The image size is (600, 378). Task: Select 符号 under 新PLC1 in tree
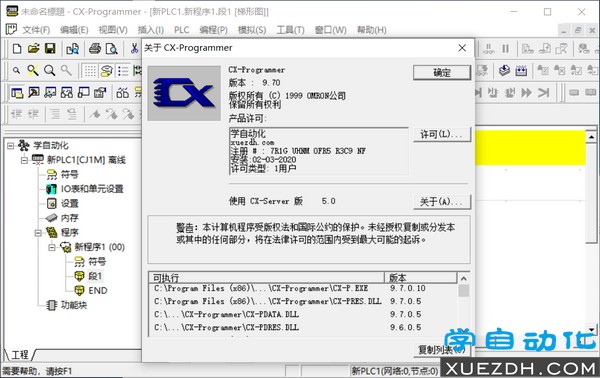click(x=70, y=174)
